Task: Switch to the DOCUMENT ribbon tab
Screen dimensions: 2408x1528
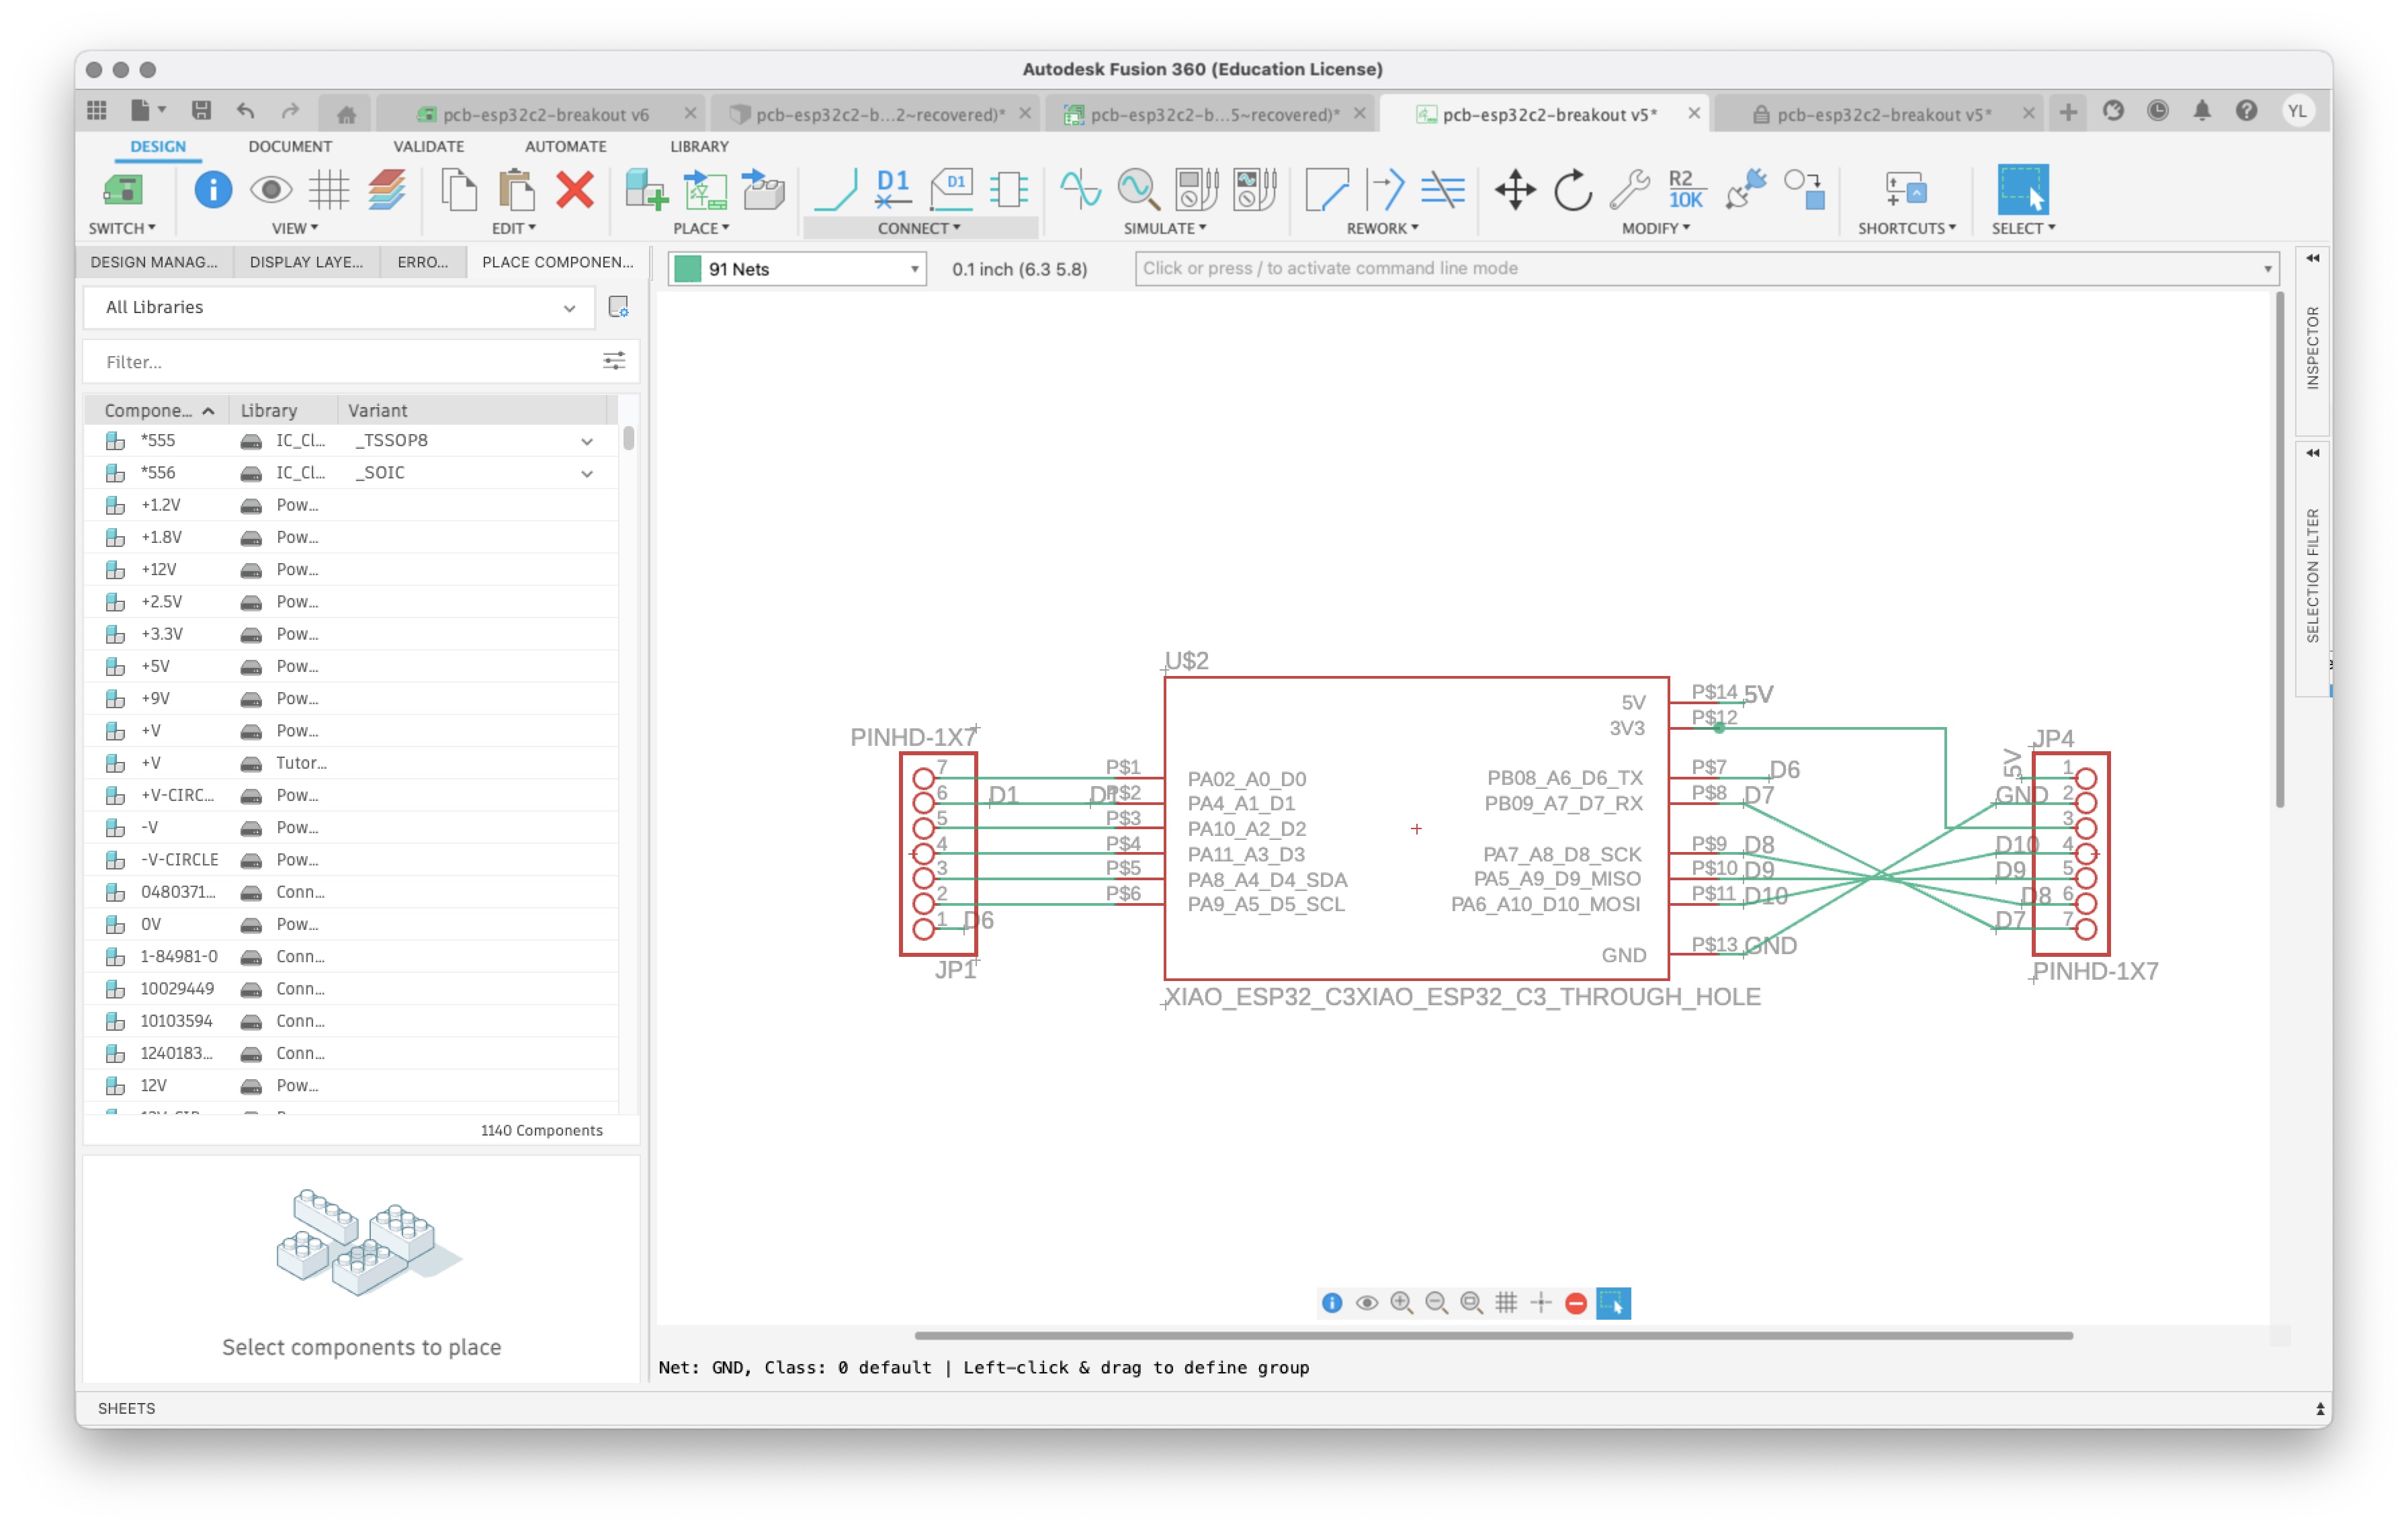Action: pyautogui.click(x=290, y=146)
